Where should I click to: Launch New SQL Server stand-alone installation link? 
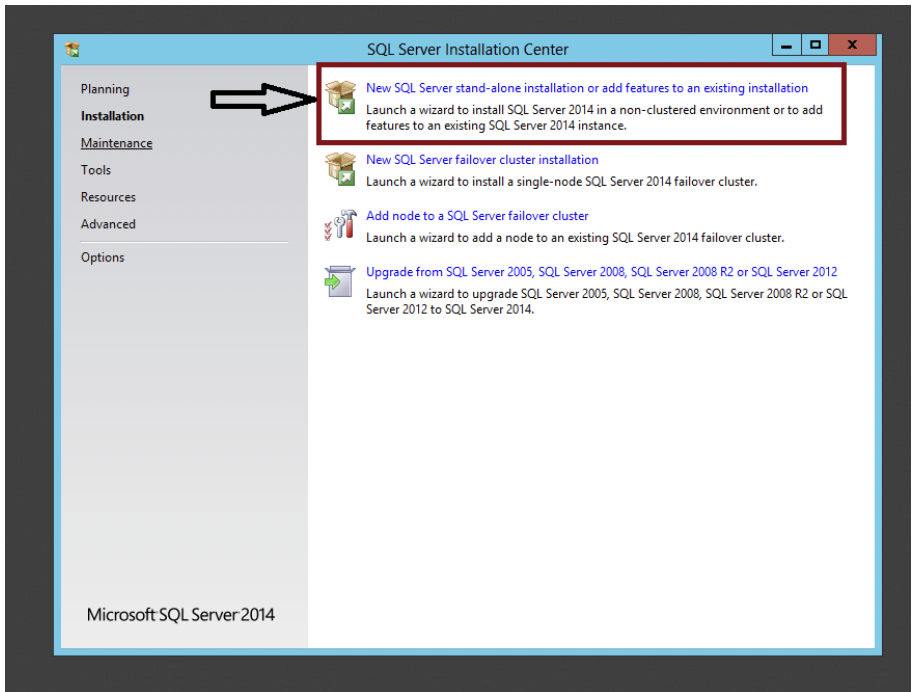[x=587, y=88]
